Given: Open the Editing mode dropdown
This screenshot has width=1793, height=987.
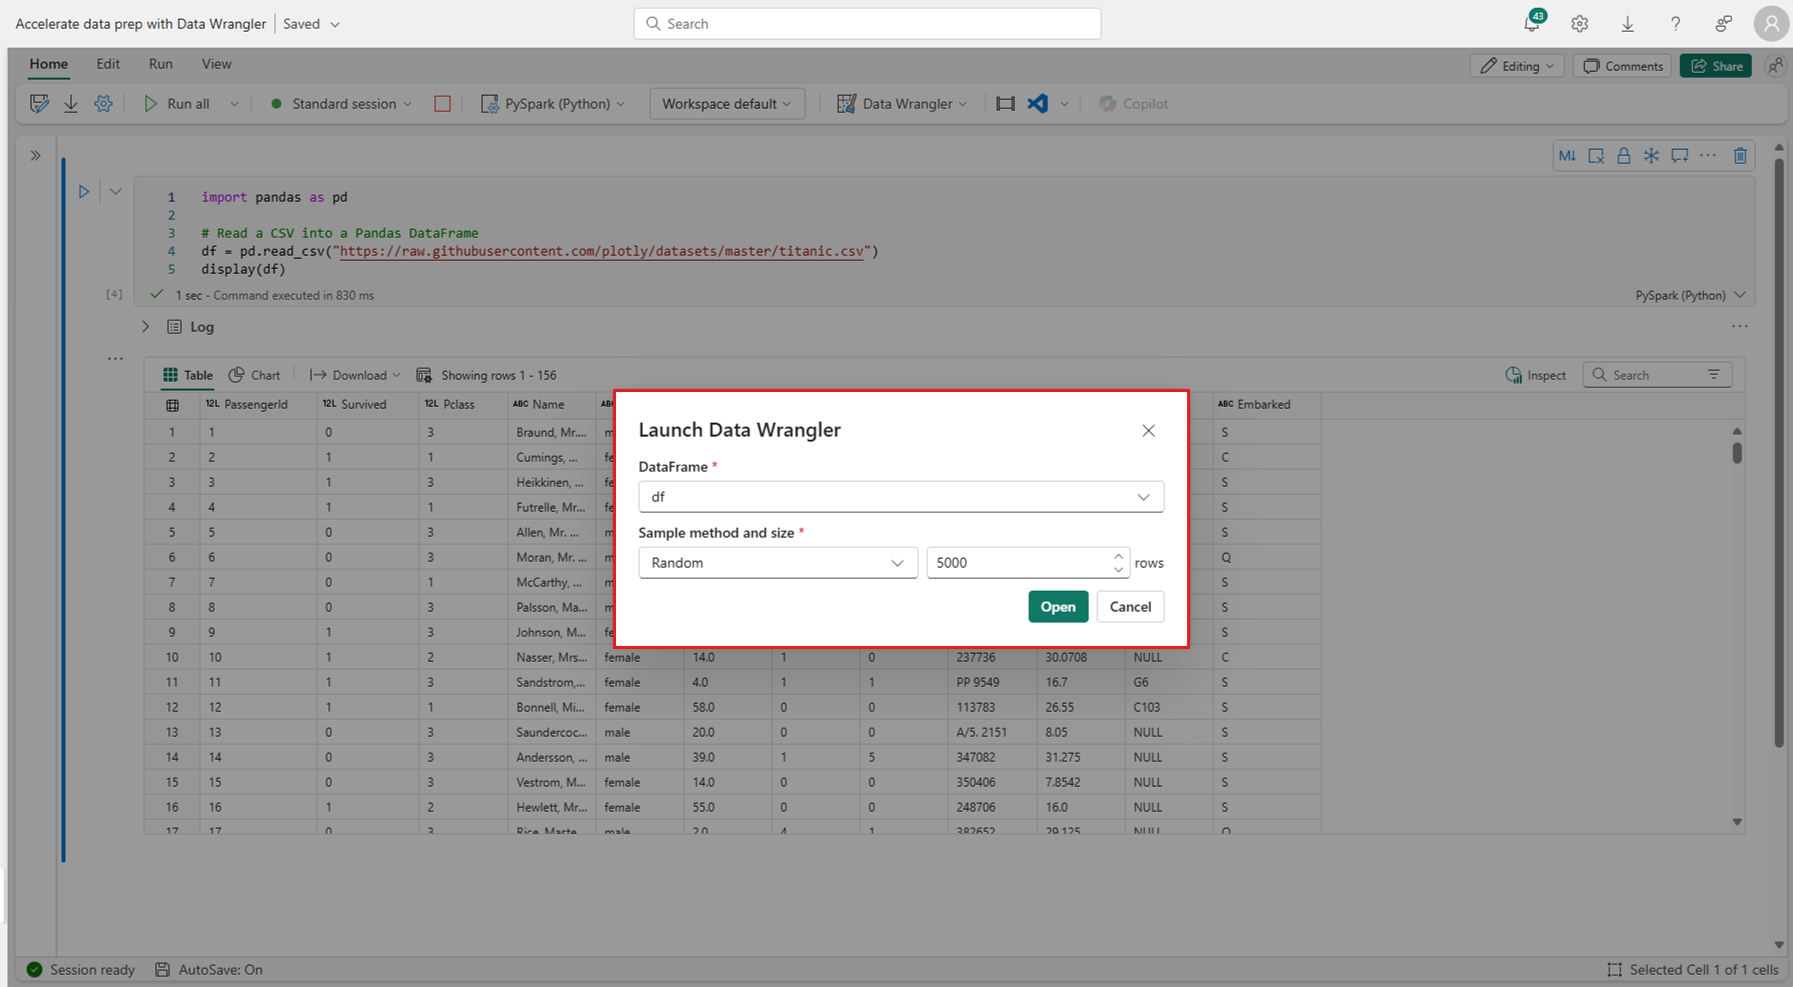Looking at the screenshot, I should 1517,66.
